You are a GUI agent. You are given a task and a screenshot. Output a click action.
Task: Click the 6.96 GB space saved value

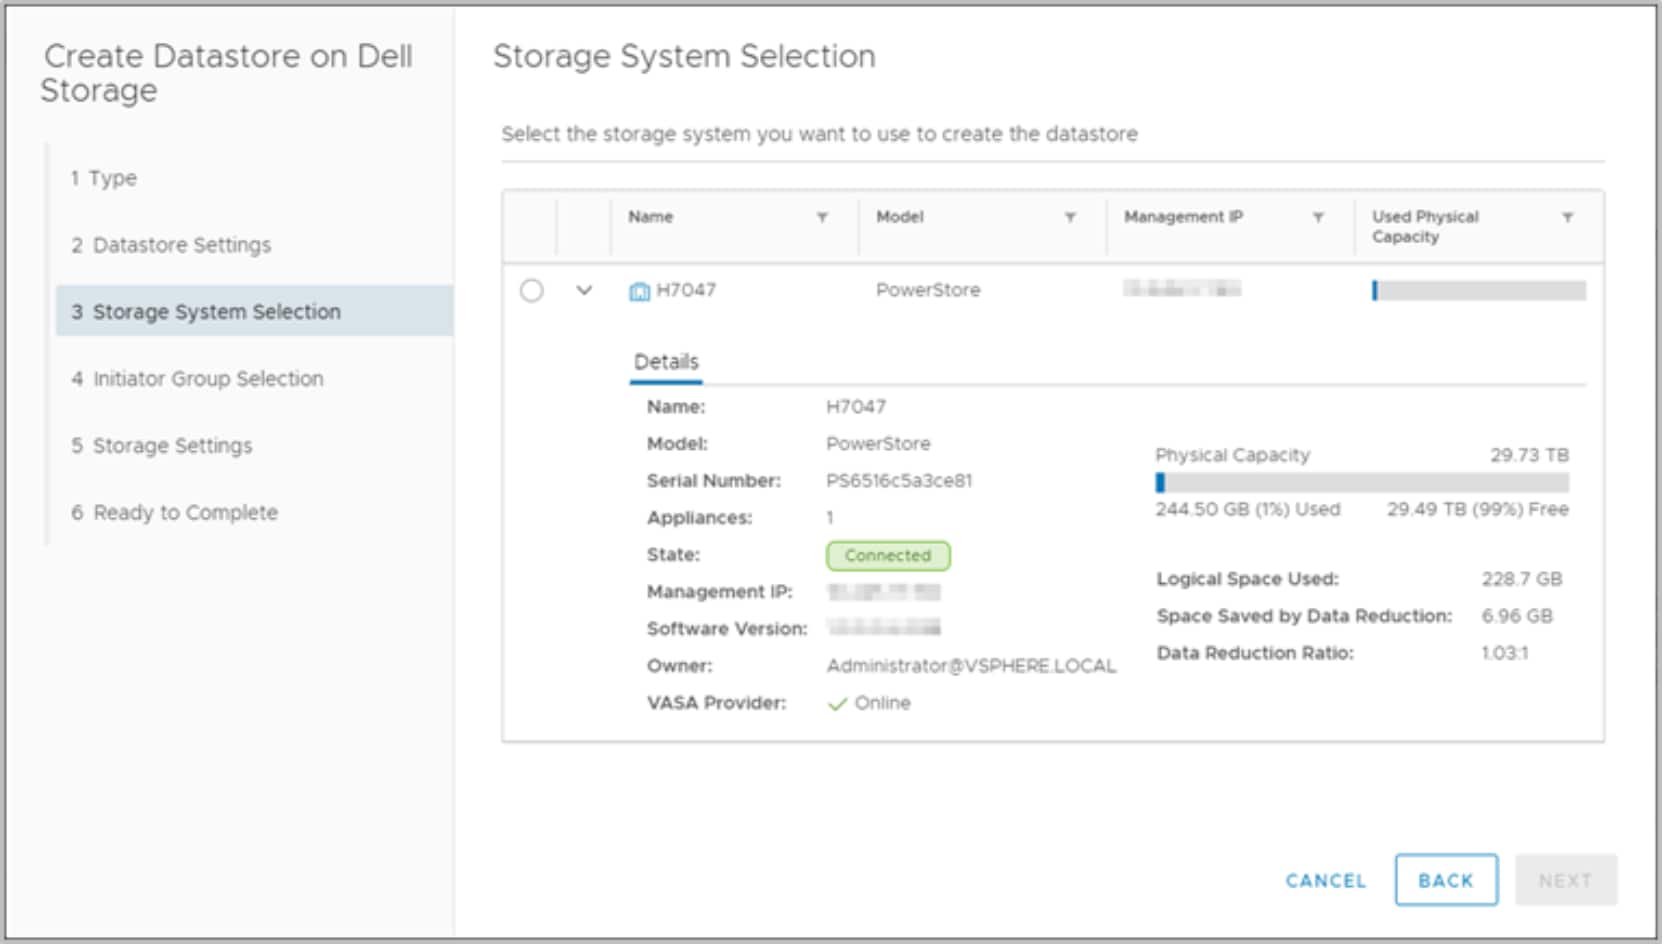point(1517,616)
